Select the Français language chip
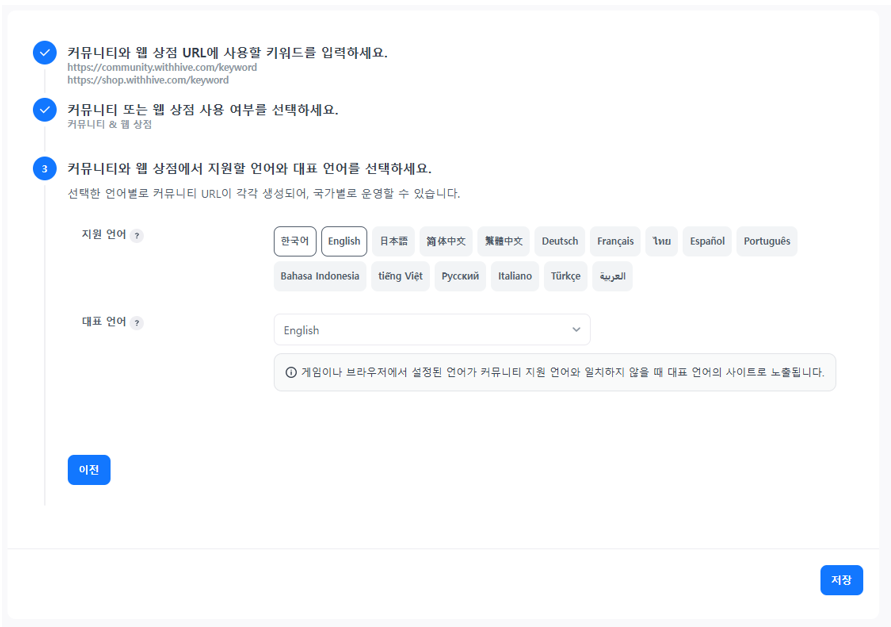 615,241
